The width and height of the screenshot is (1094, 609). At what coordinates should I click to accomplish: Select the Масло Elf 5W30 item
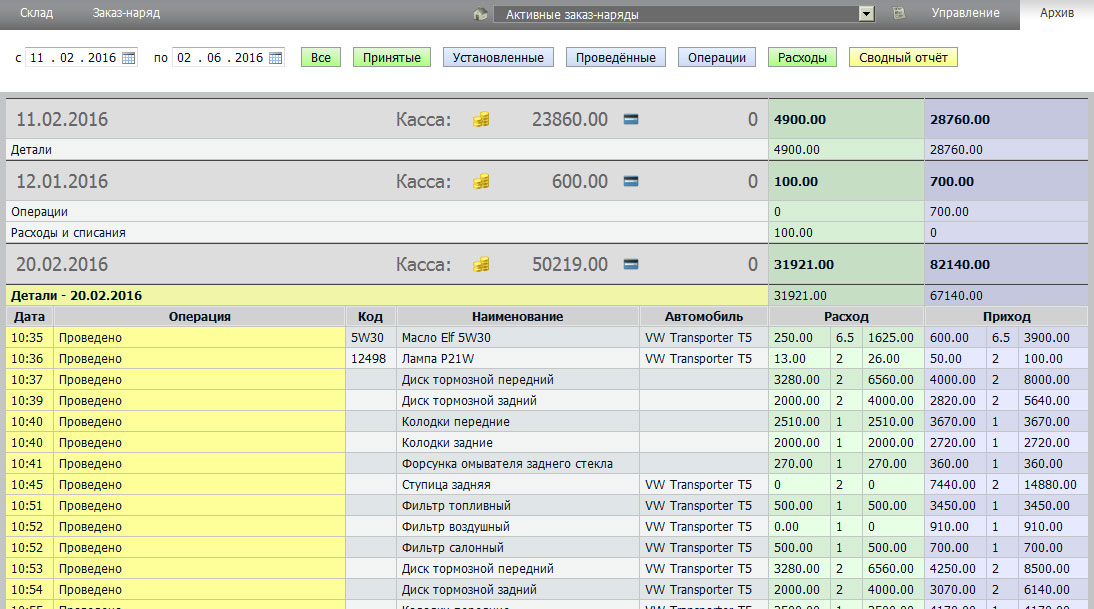pos(446,338)
